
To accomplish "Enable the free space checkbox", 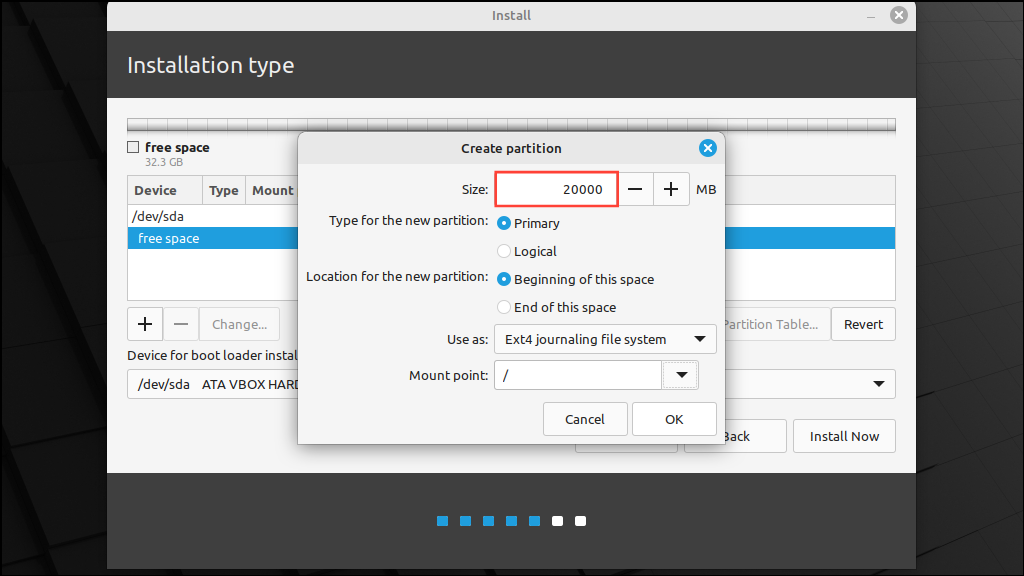I will point(133,147).
